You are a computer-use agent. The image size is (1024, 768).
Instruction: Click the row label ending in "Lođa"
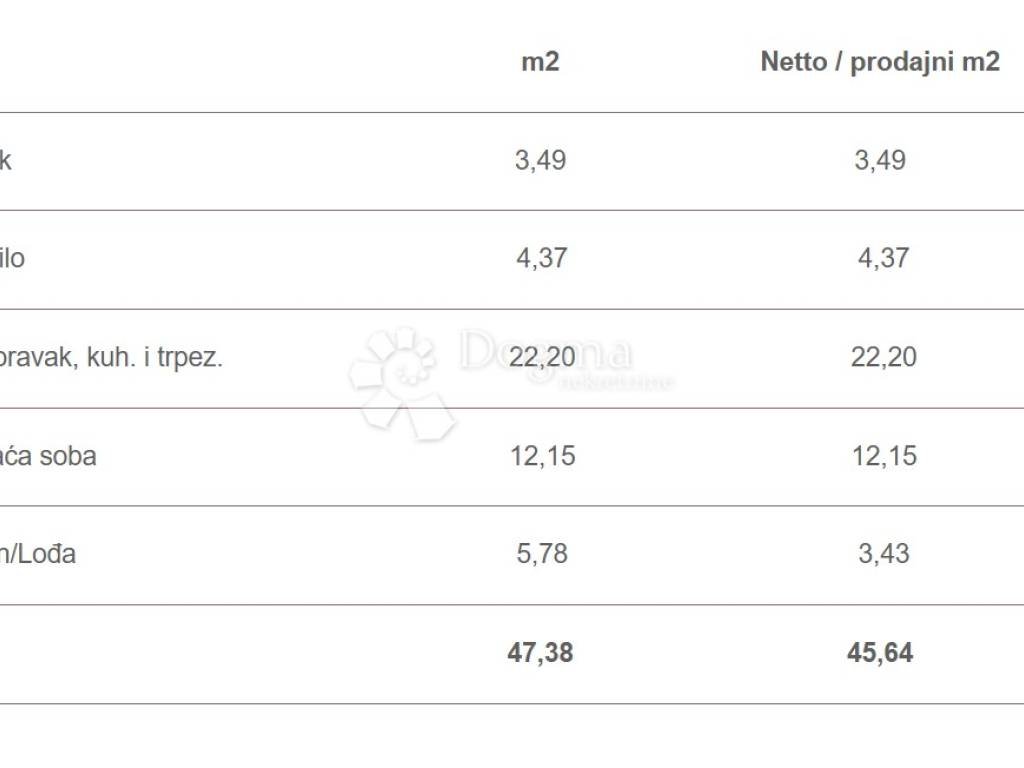point(38,554)
